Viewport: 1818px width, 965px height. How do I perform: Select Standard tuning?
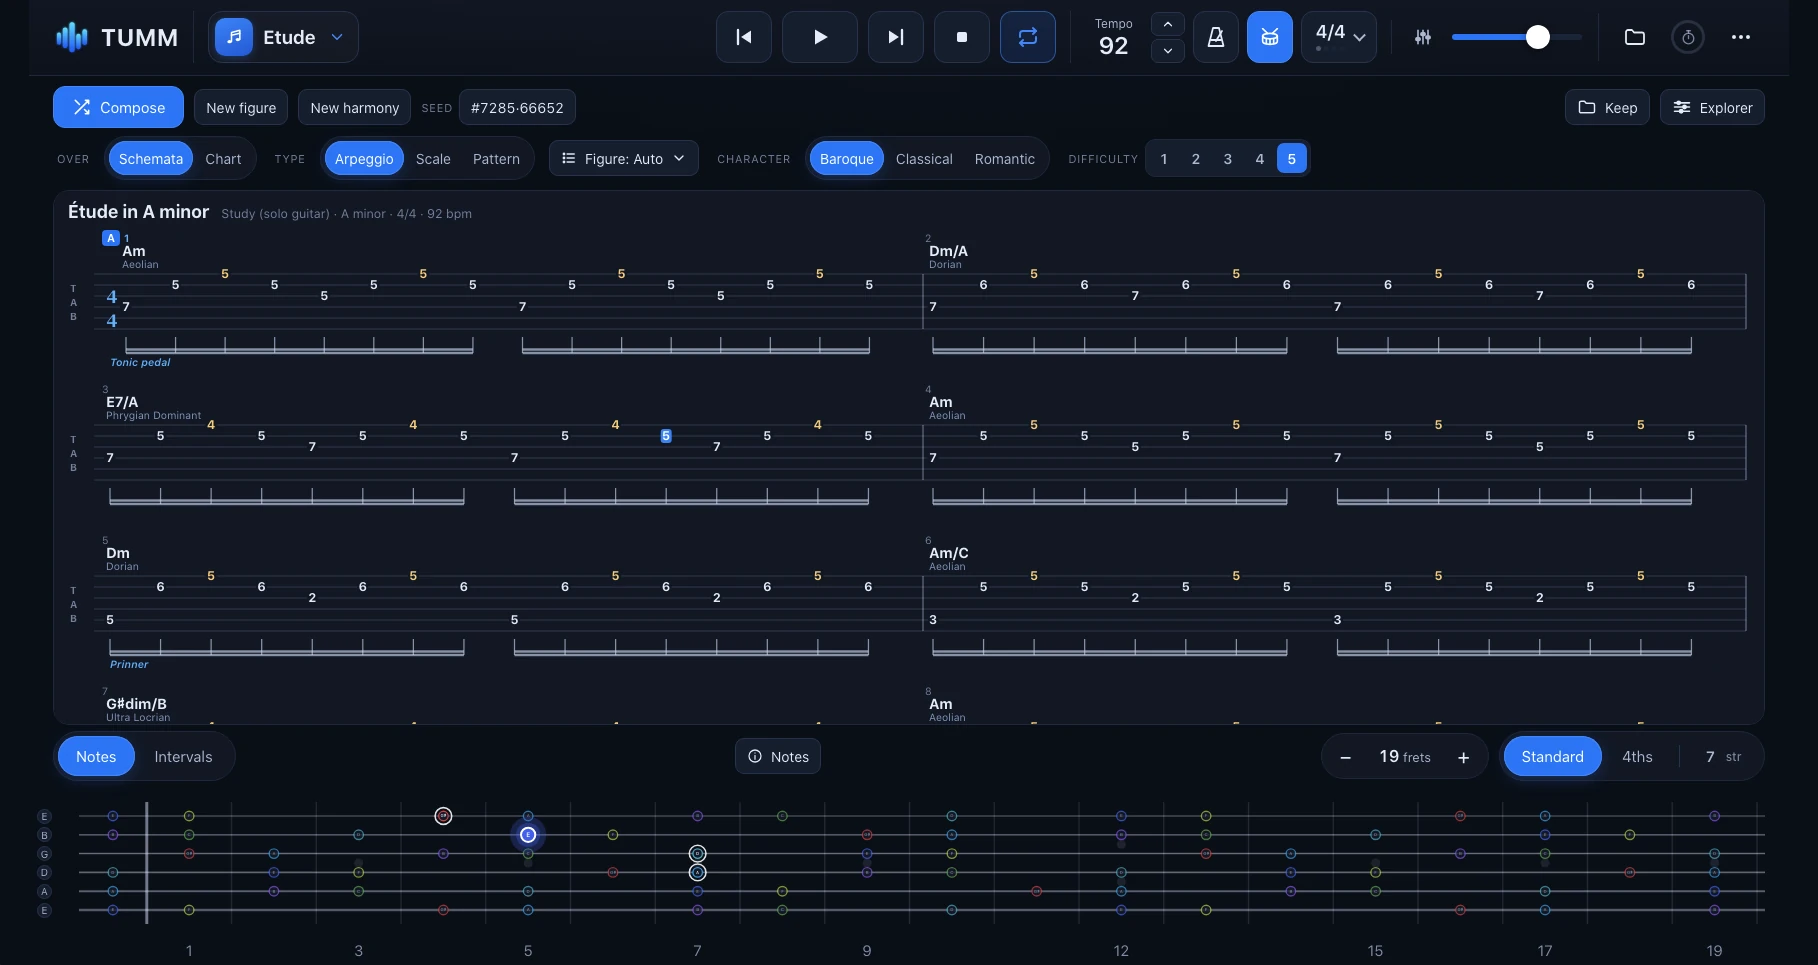click(x=1552, y=756)
